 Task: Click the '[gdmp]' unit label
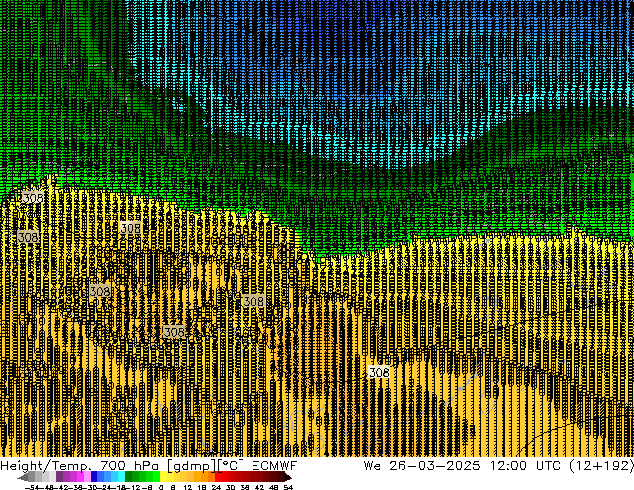192,466
